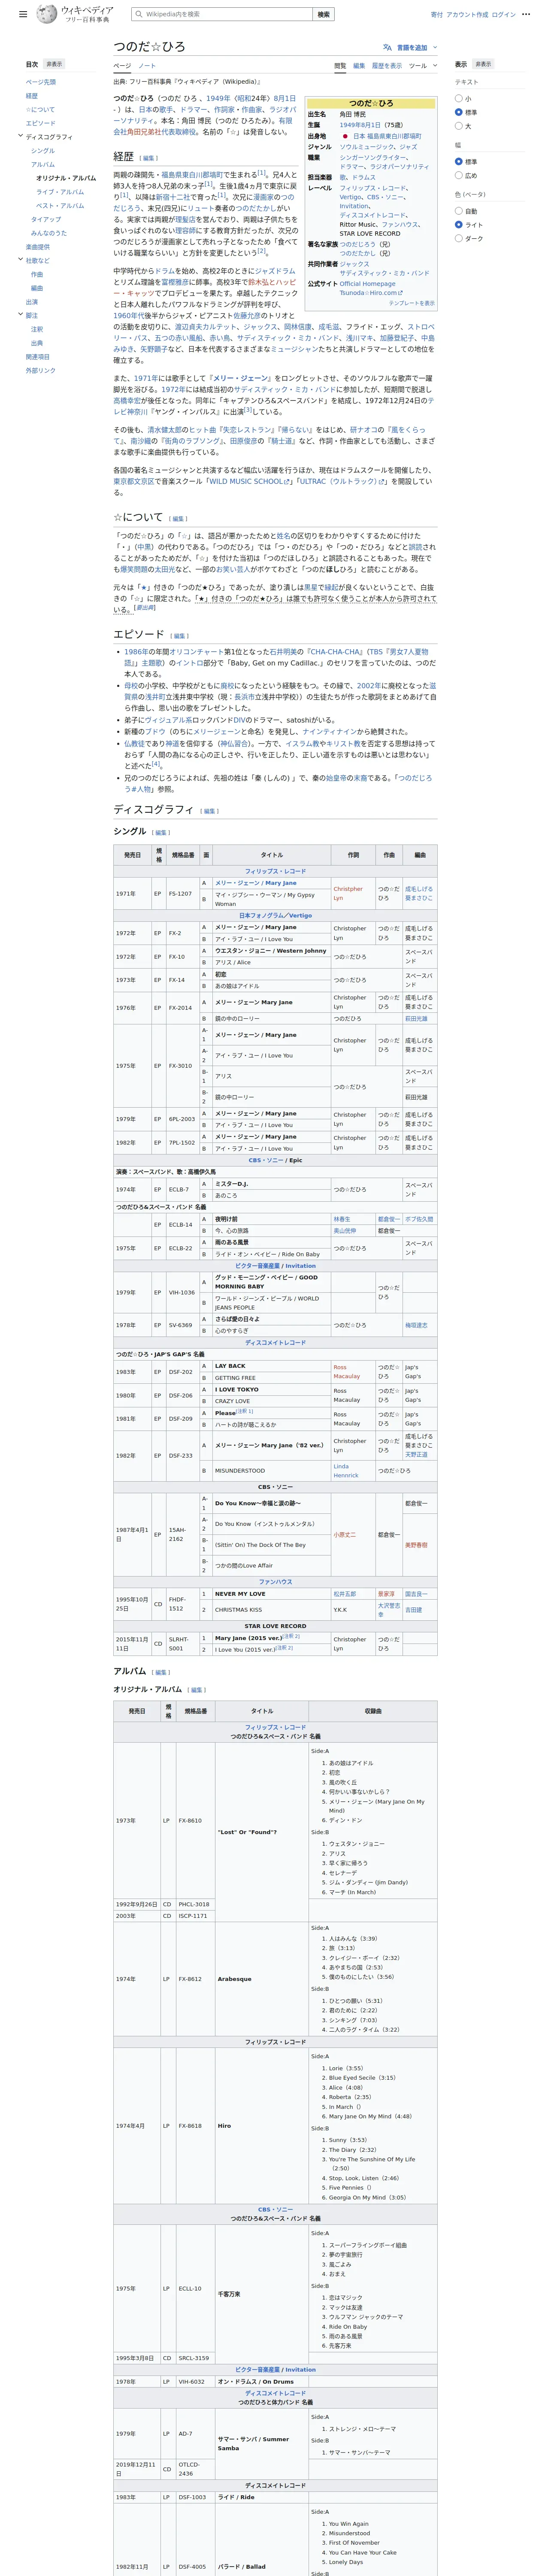The width and height of the screenshot is (551, 2576).
Task: Click アカウント作成 link
Action: click(467, 15)
